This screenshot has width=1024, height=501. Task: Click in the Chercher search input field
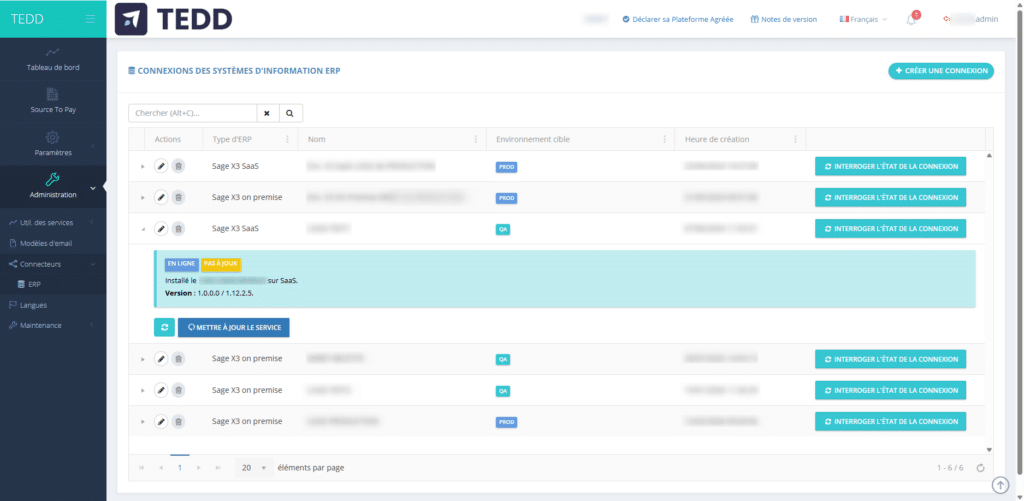click(x=192, y=113)
